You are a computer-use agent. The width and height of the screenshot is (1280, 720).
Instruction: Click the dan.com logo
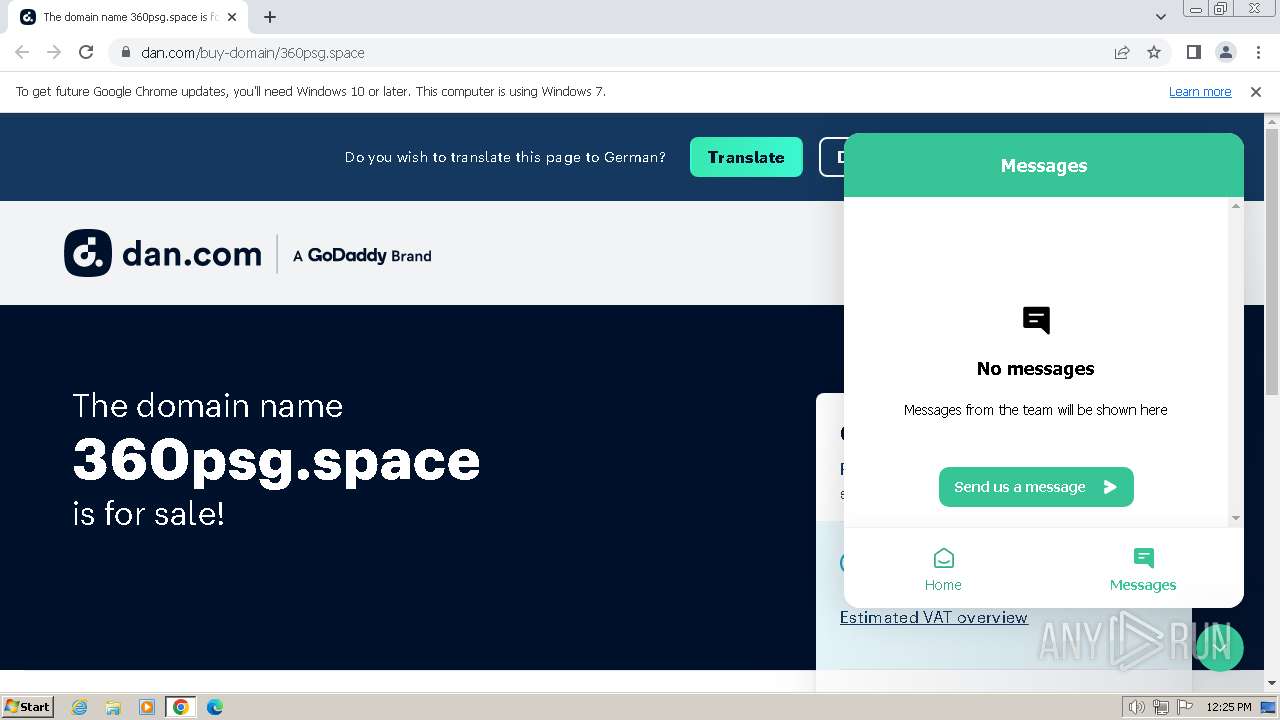click(163, 253)
